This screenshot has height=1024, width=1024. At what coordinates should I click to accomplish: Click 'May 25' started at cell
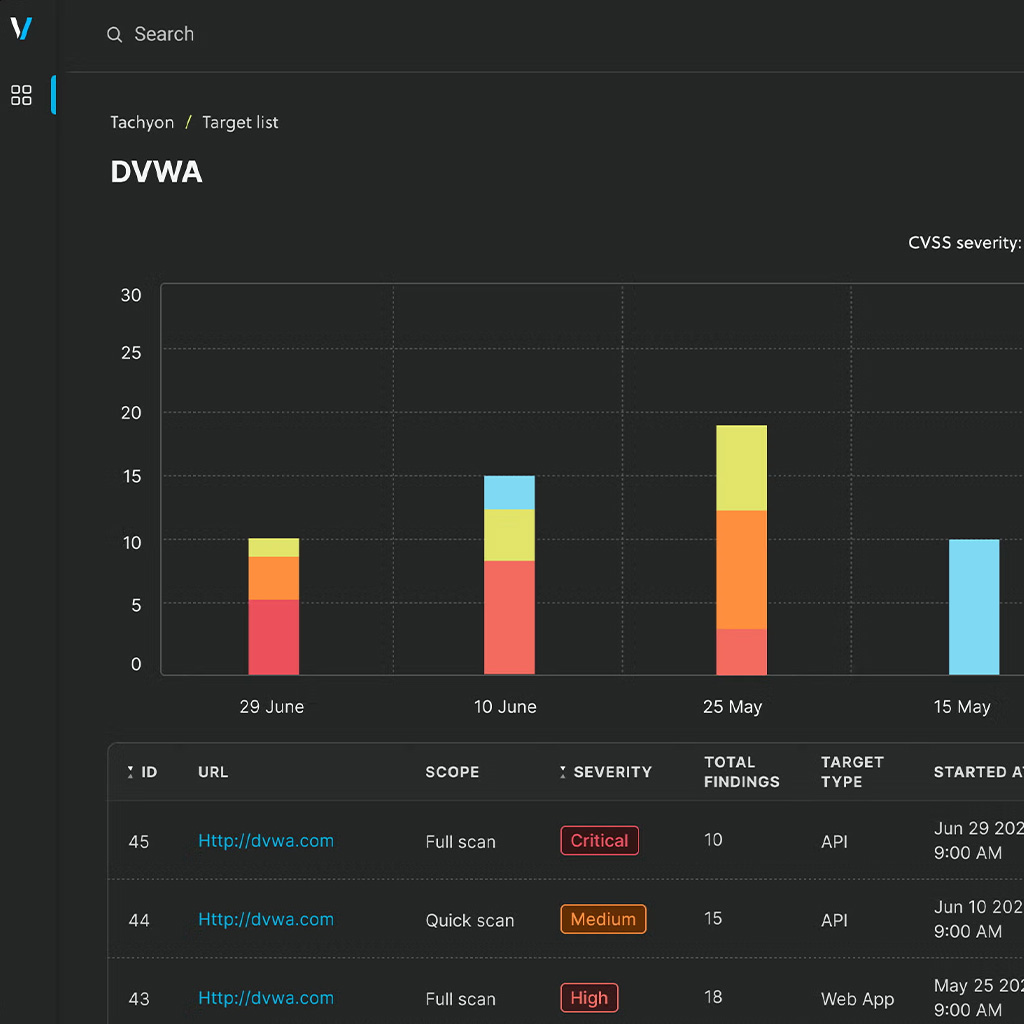[x=978, y=998]
